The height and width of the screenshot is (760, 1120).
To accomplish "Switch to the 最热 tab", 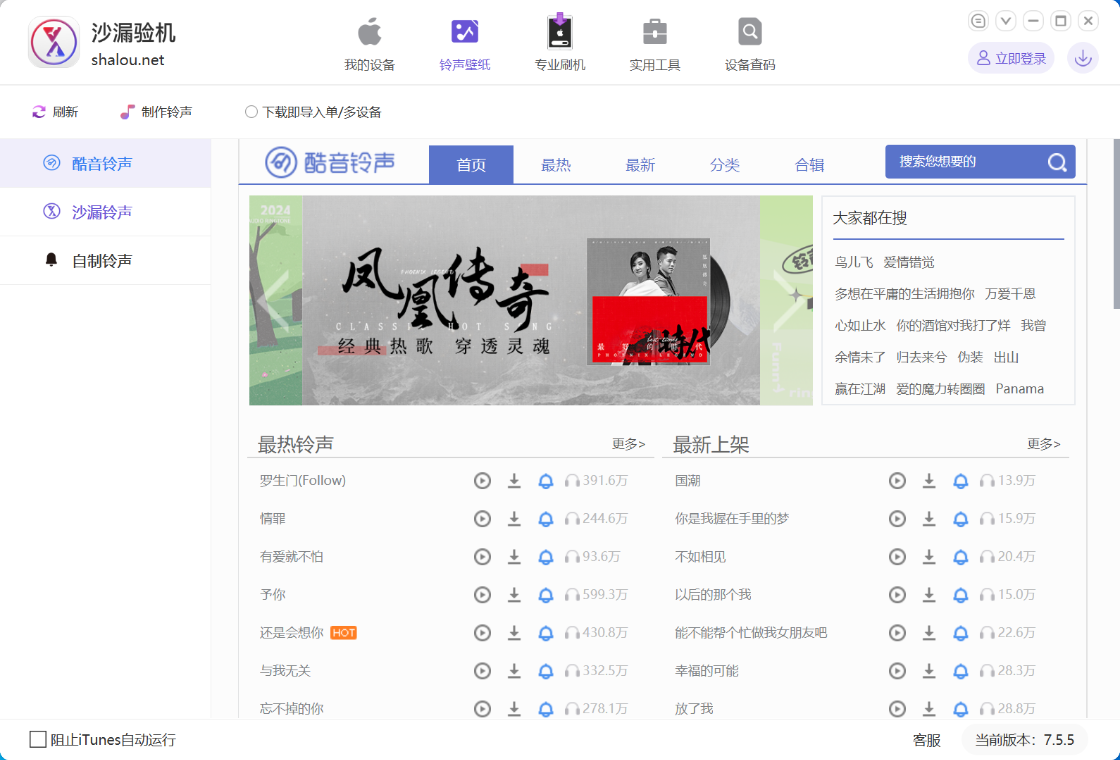I will coord(556,165).
